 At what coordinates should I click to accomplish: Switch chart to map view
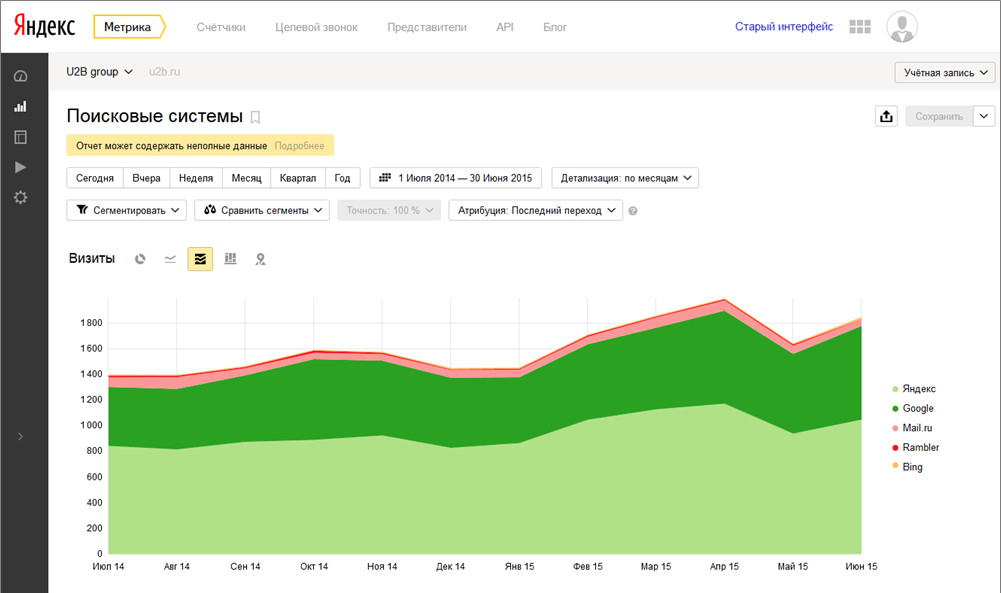[x=260, y=259]
